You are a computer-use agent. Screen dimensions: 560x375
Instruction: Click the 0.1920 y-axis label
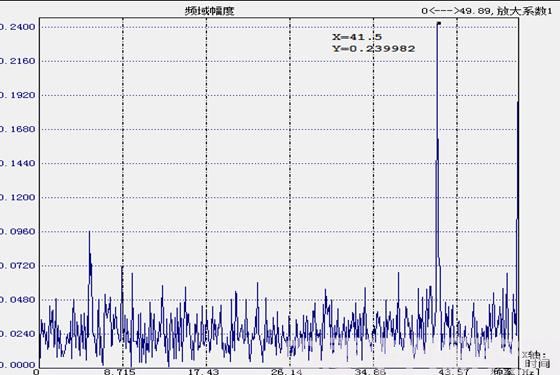(17, 95)
